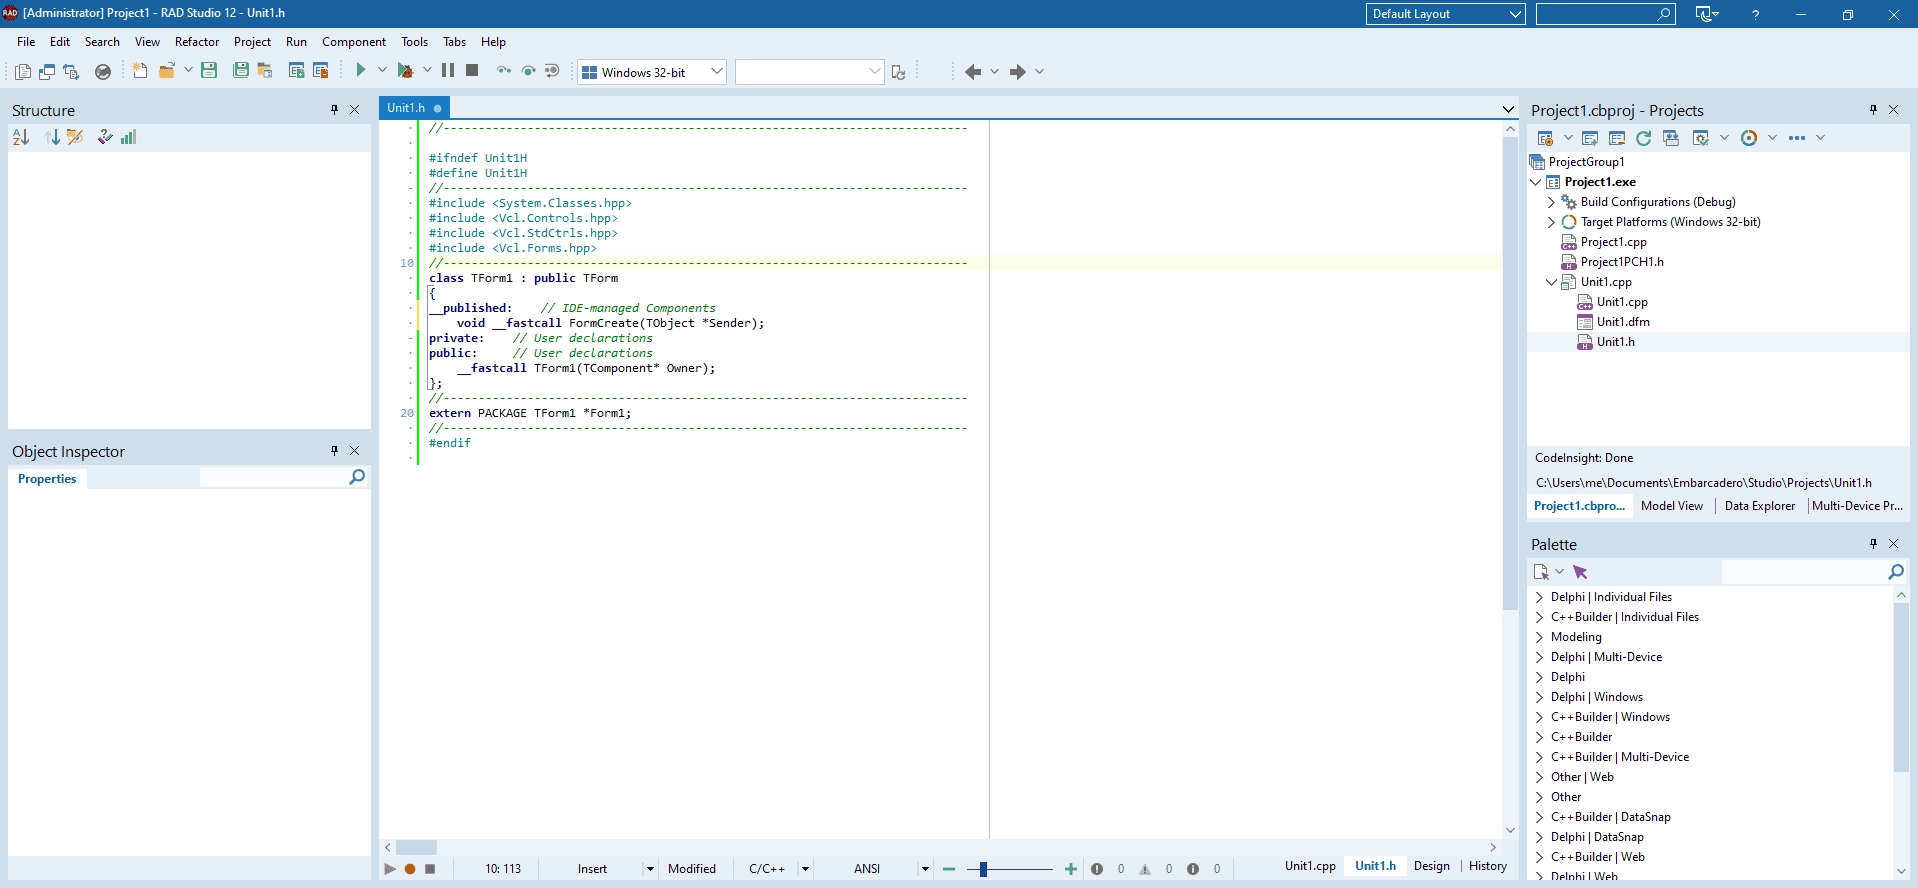
Task: Zoom in editor with the plus button
Action: (1071, 869)
